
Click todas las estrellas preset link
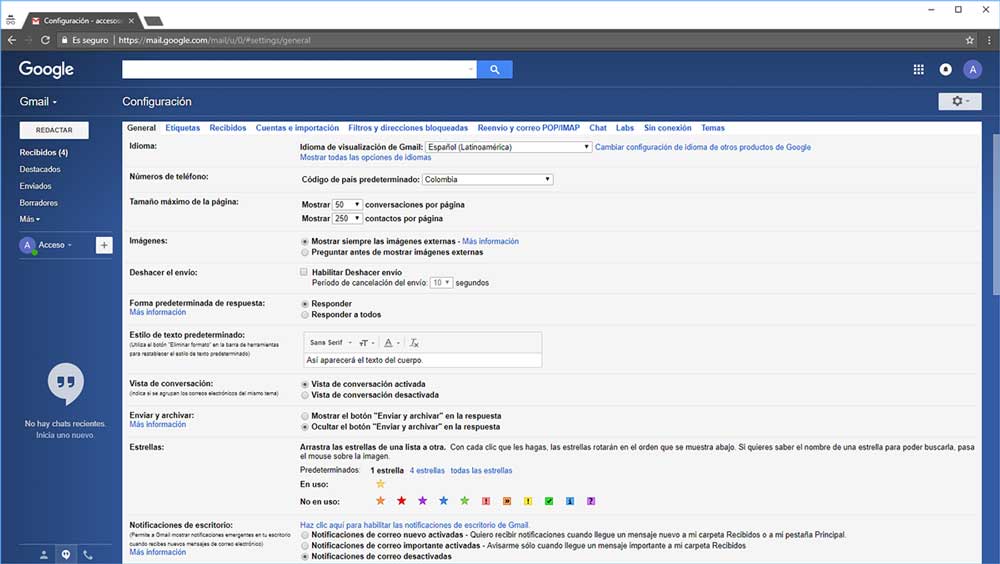tap(481, 471)
